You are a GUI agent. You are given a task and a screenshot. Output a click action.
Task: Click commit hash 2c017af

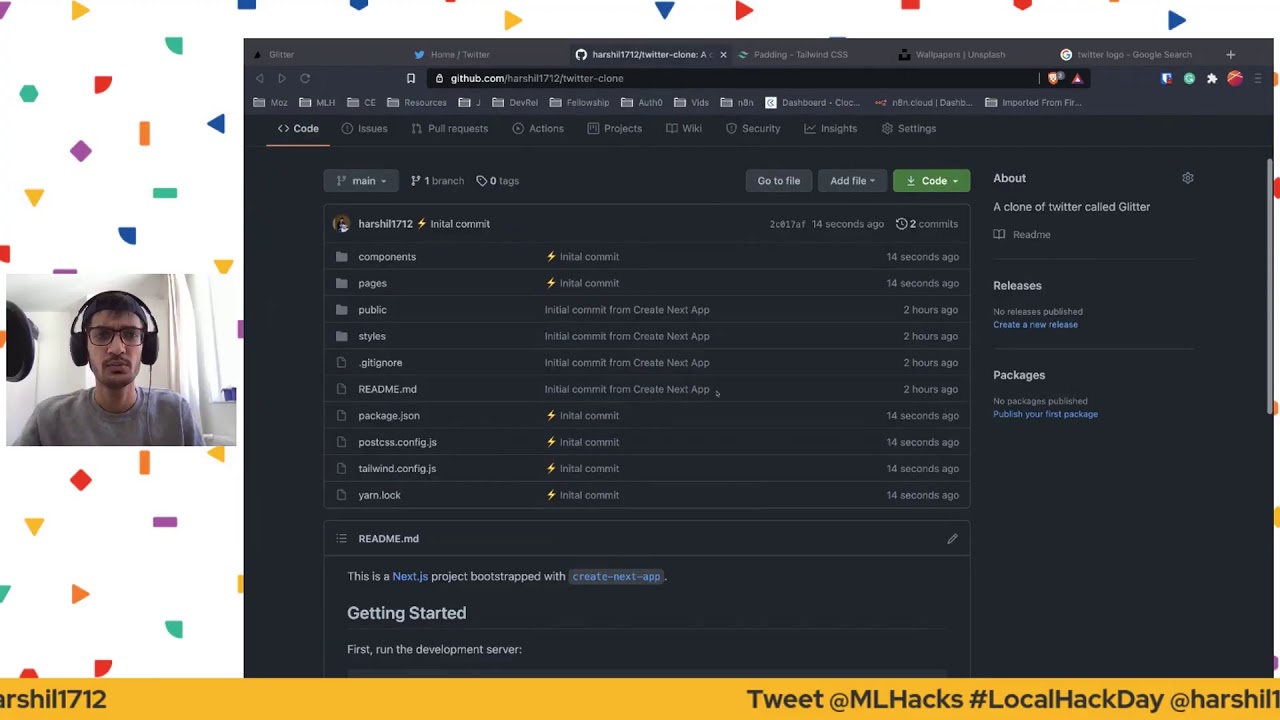pyautogui.click(x=787, y=224)
